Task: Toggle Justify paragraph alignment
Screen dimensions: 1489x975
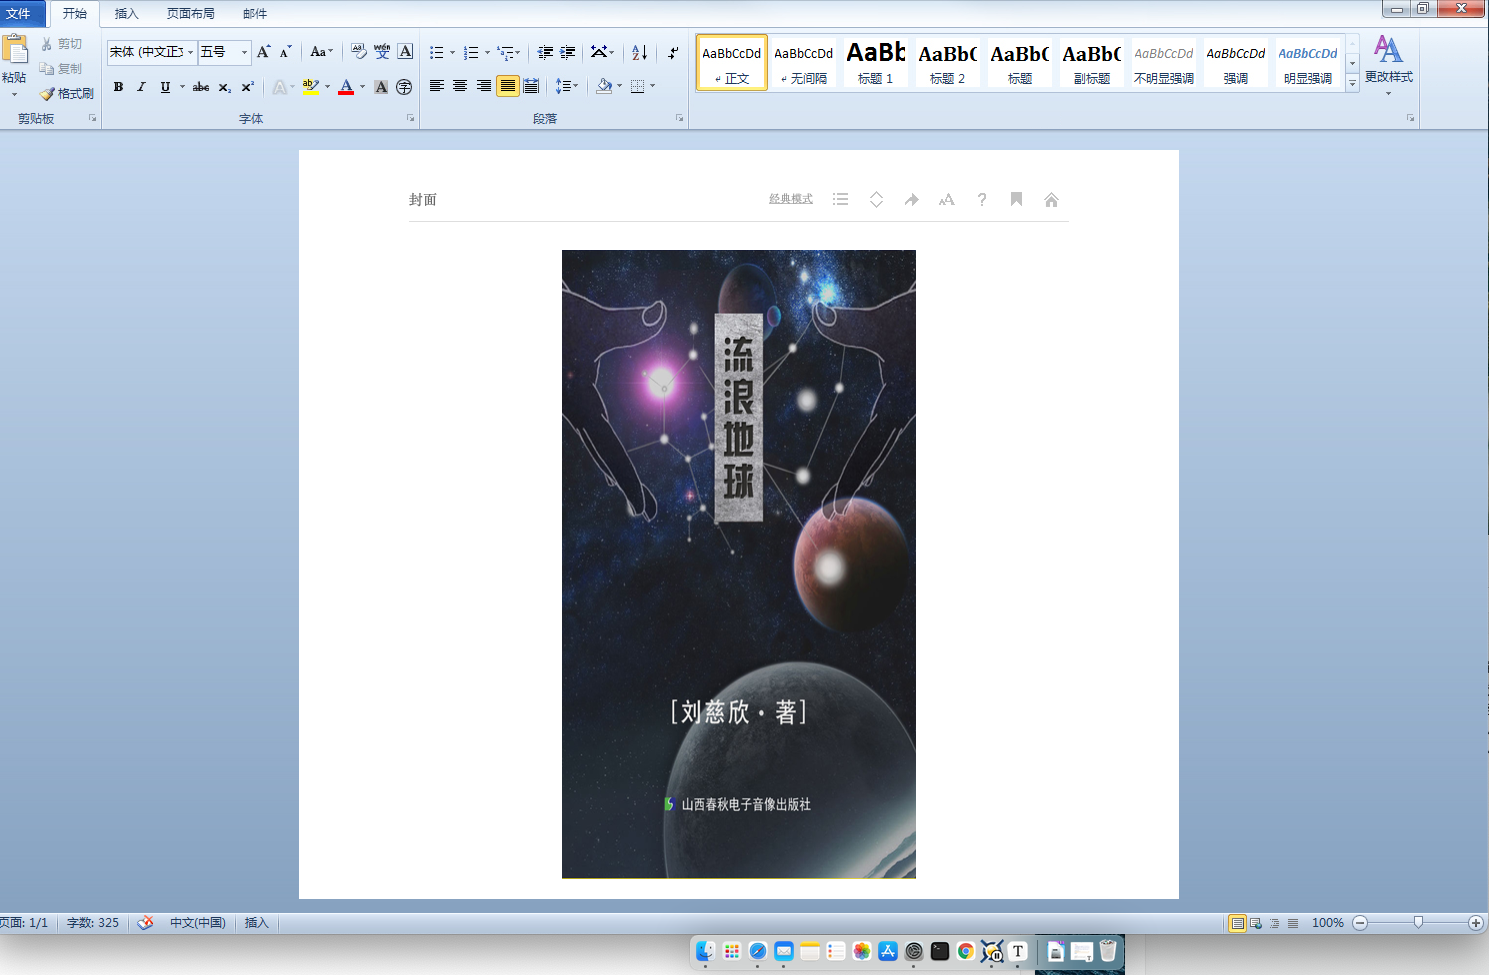Action: click(508, 86)
